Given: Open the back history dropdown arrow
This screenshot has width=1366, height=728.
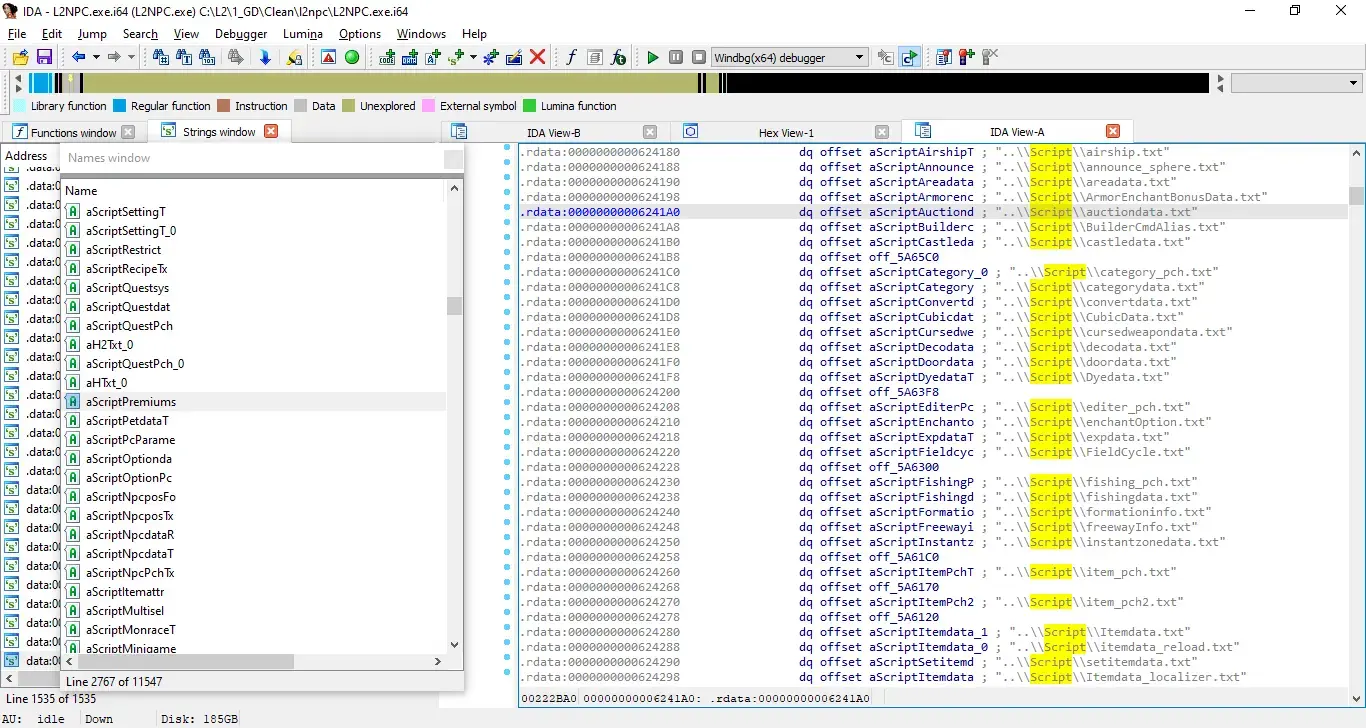Looking at the screenshot, I should point(96,57).
